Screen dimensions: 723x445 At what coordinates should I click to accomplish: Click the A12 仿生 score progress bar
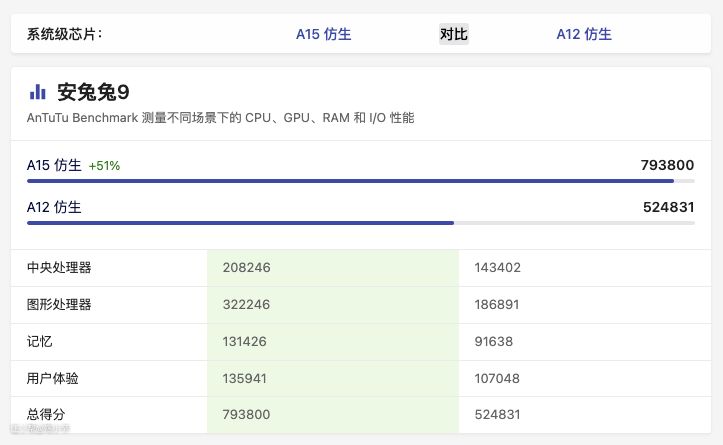point(360,223)
